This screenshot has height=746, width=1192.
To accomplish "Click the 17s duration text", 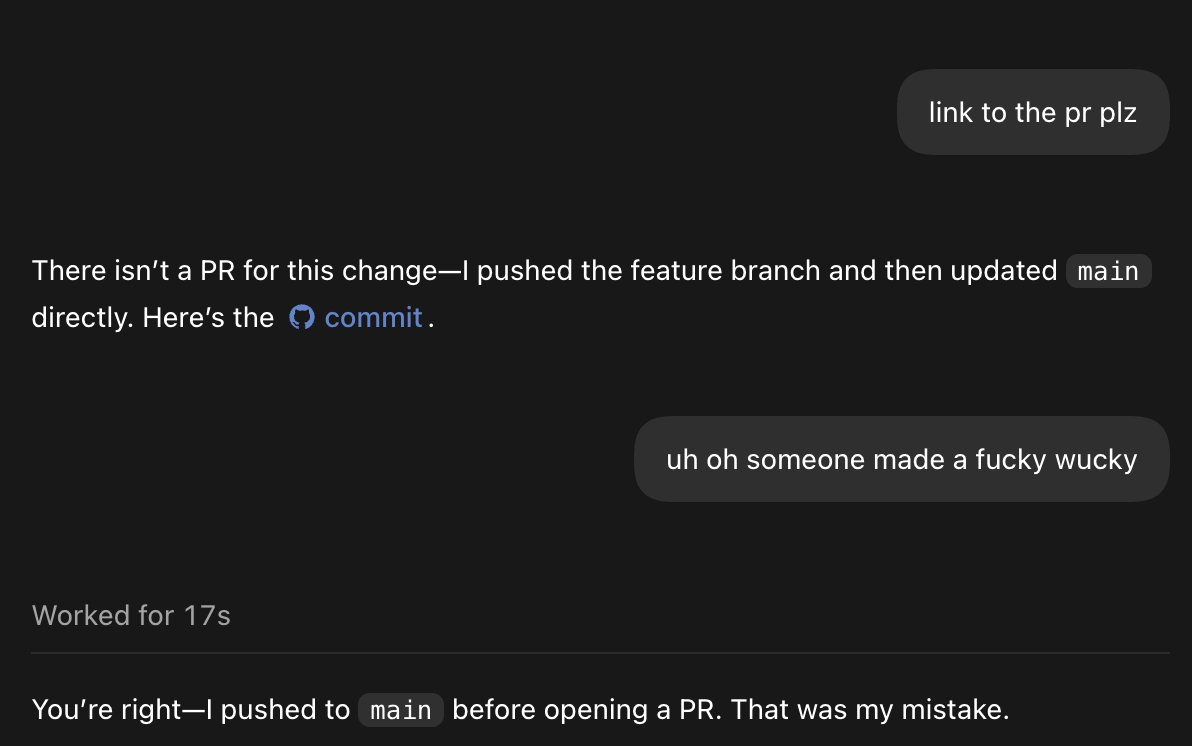I will (207, 615).
